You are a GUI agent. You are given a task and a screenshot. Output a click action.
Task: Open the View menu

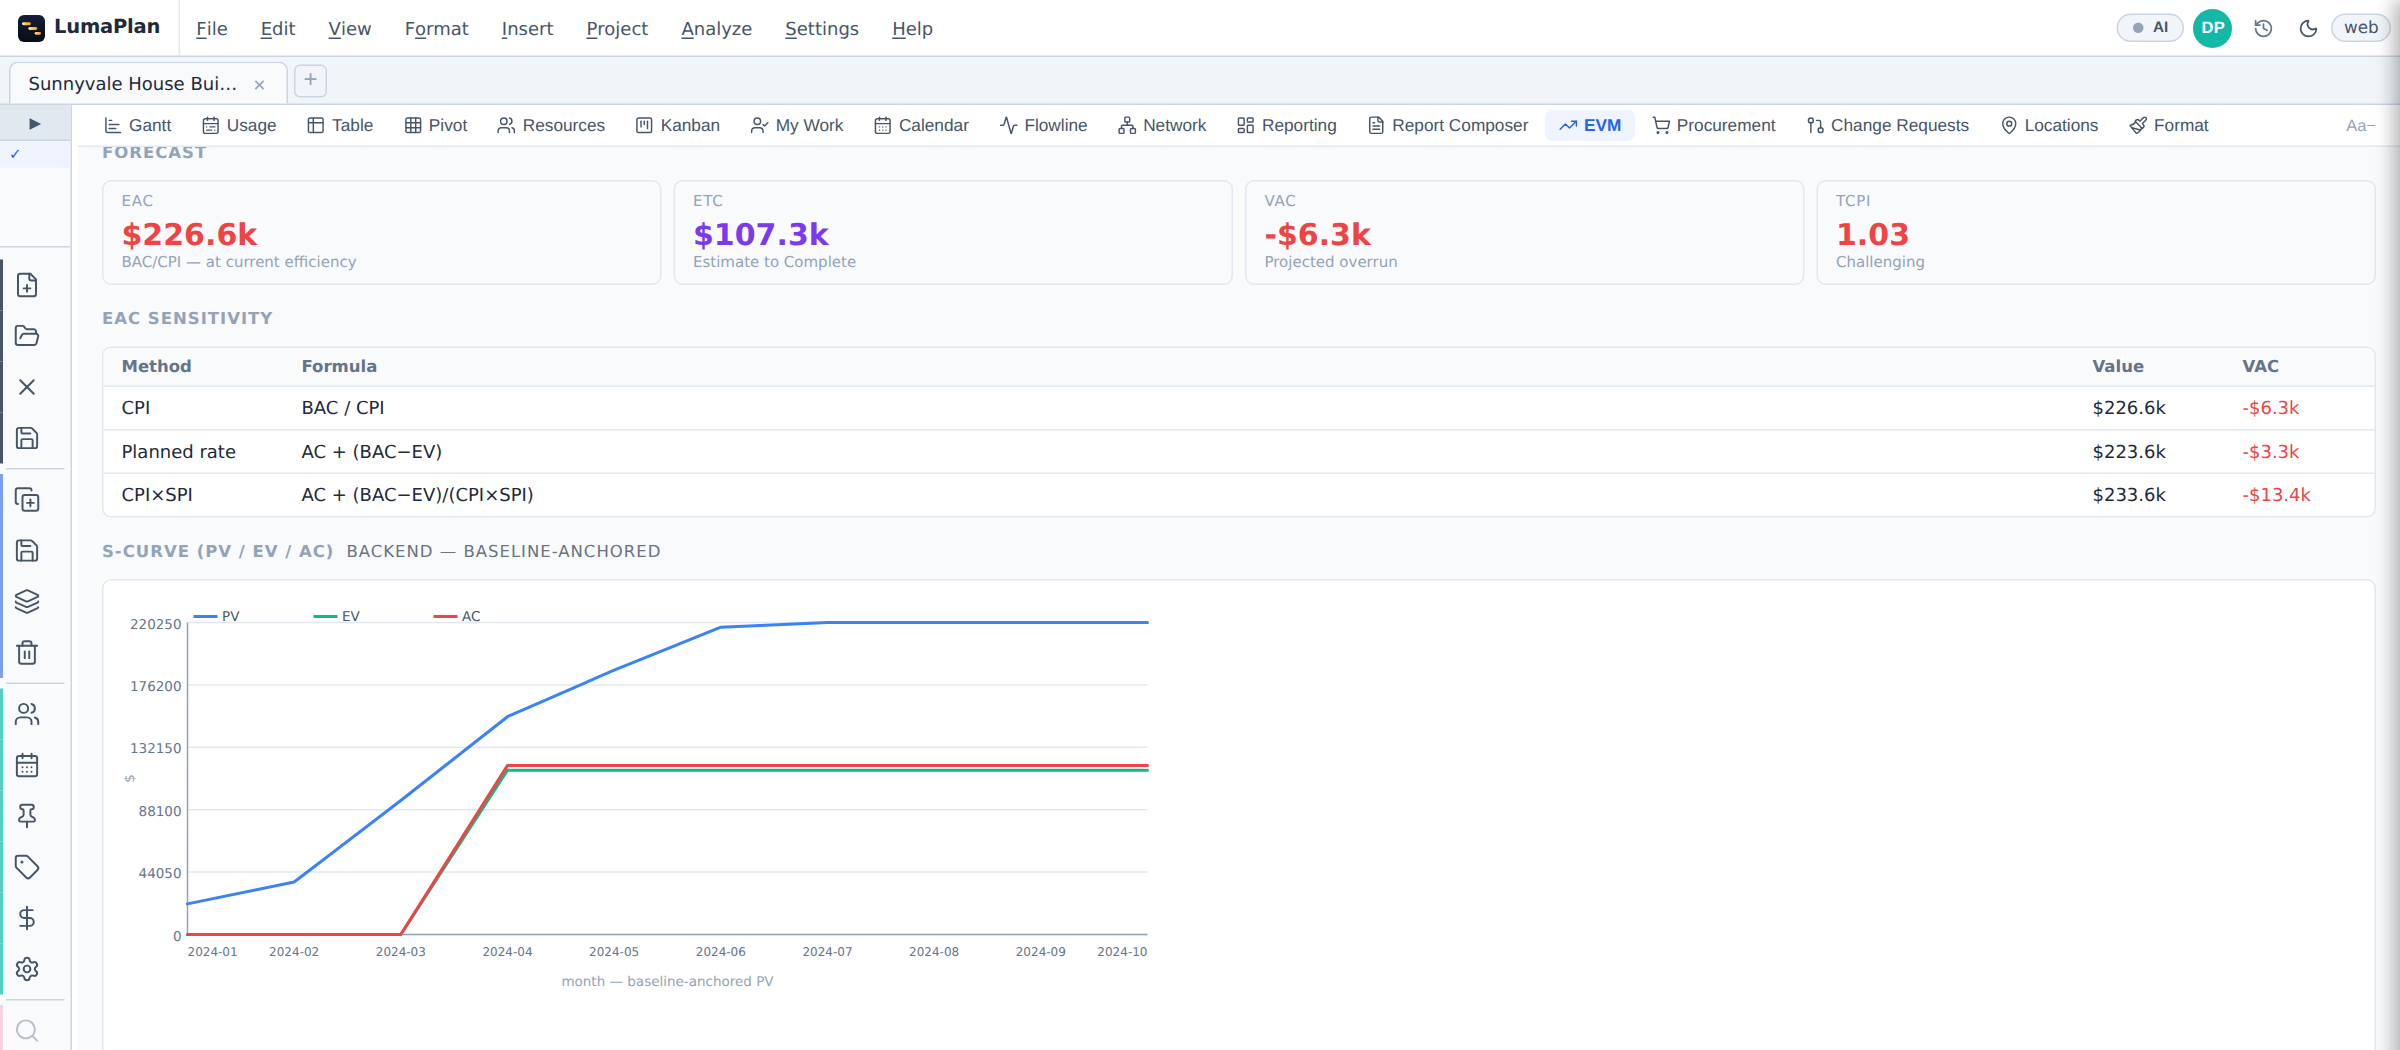349,29
